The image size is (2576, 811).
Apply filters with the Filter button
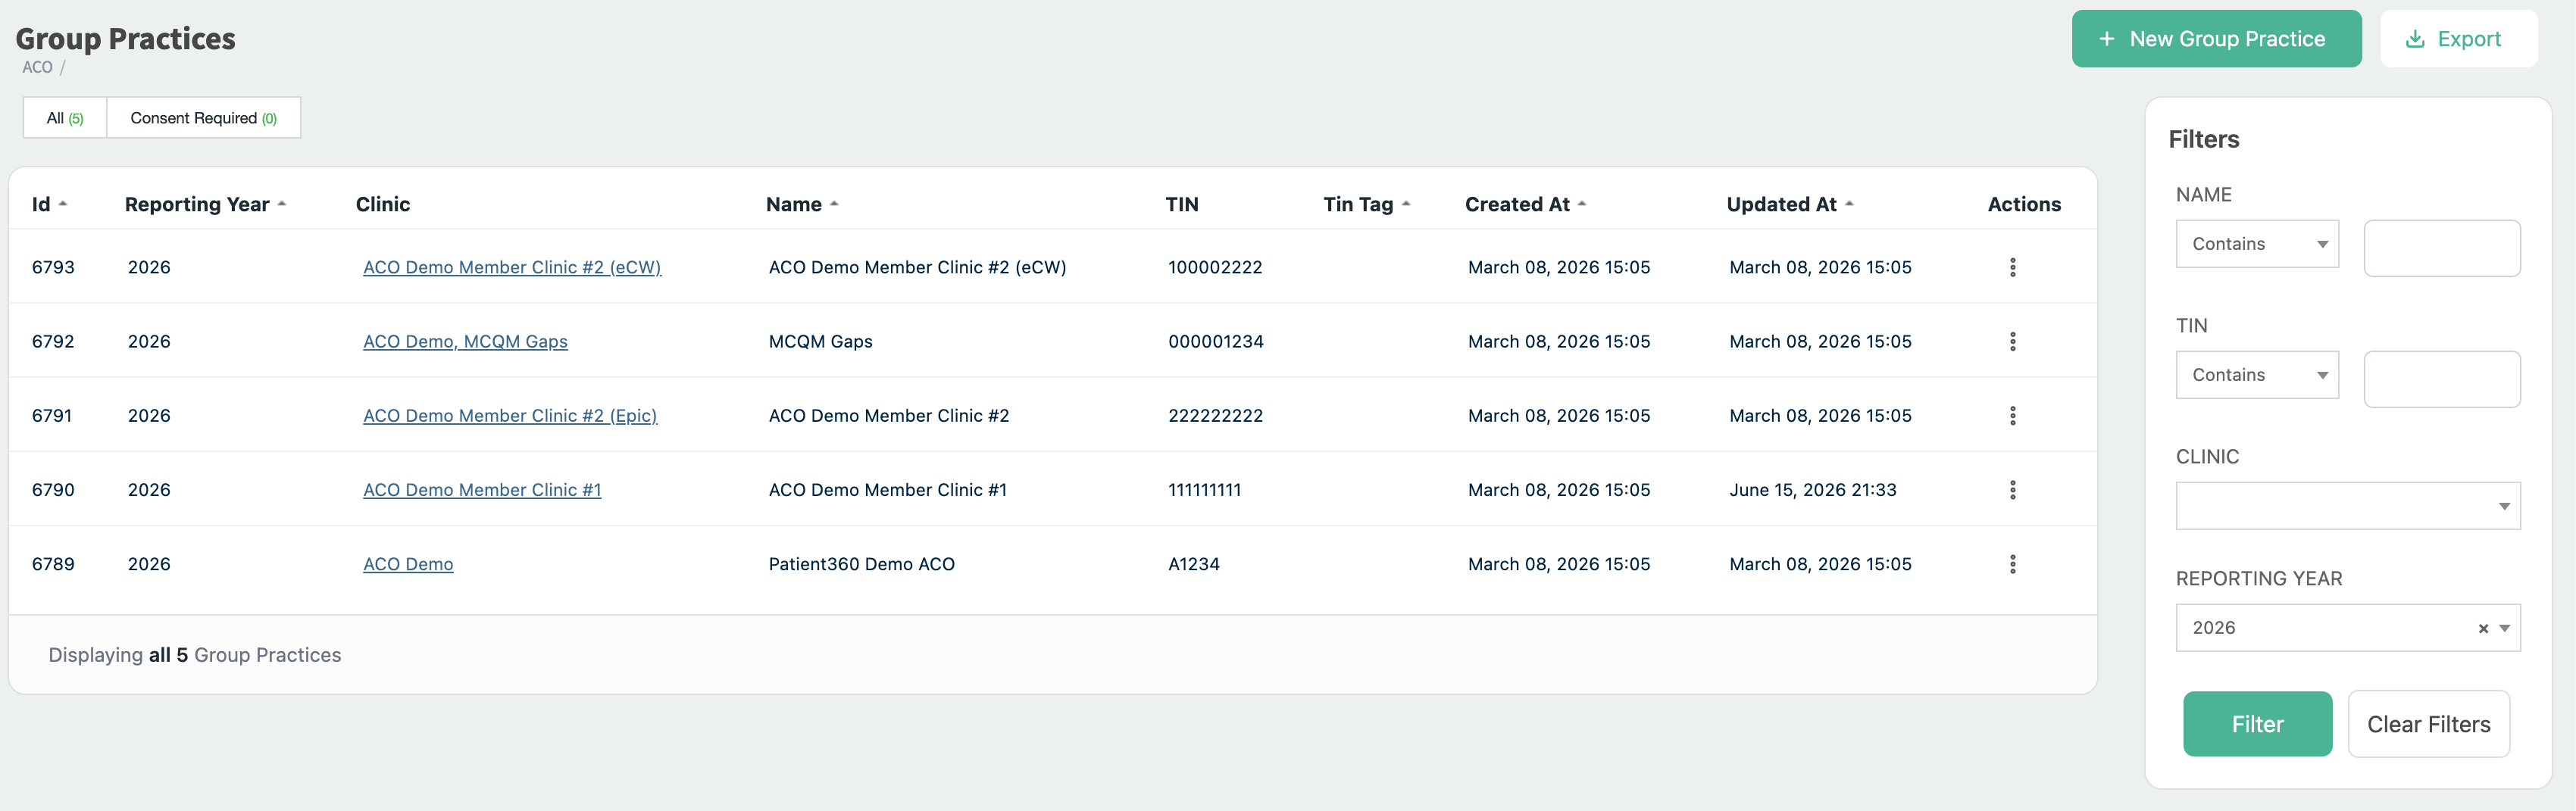2257,724
